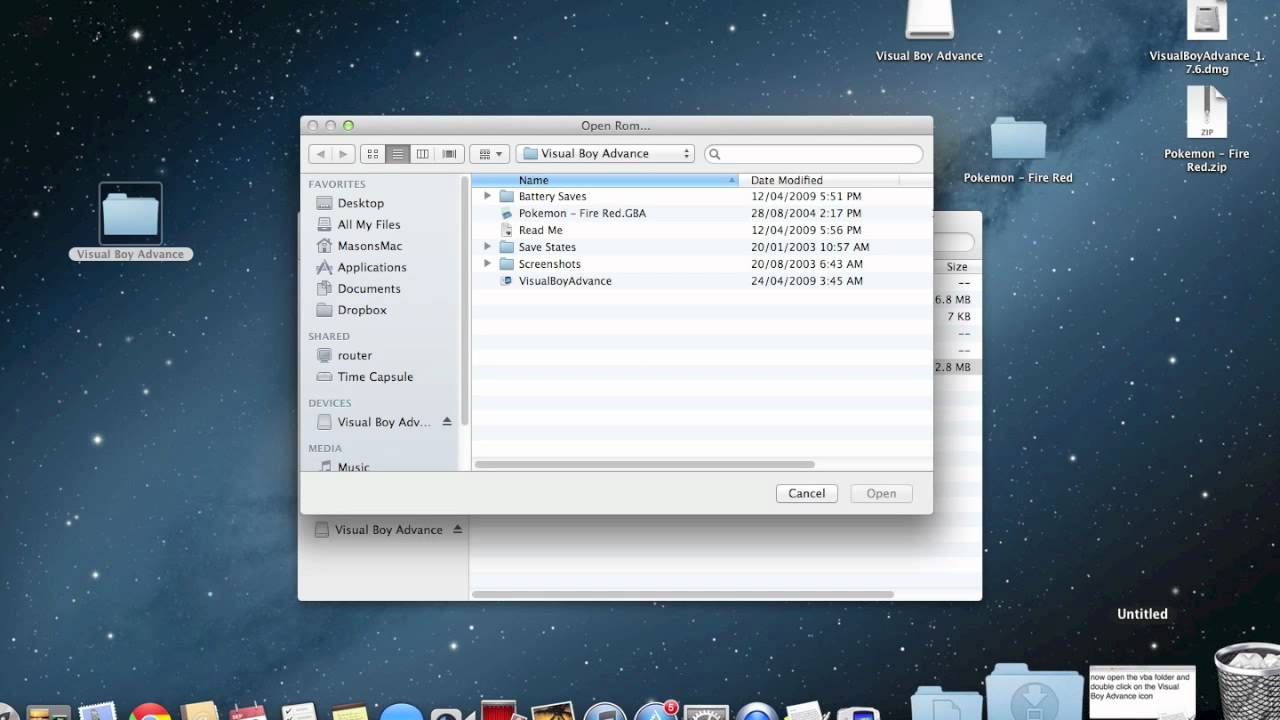Select list view mode
Image resolution: width=1280 pixels, height=720 pixels.
pyautogui.click(x=397, y=153)
